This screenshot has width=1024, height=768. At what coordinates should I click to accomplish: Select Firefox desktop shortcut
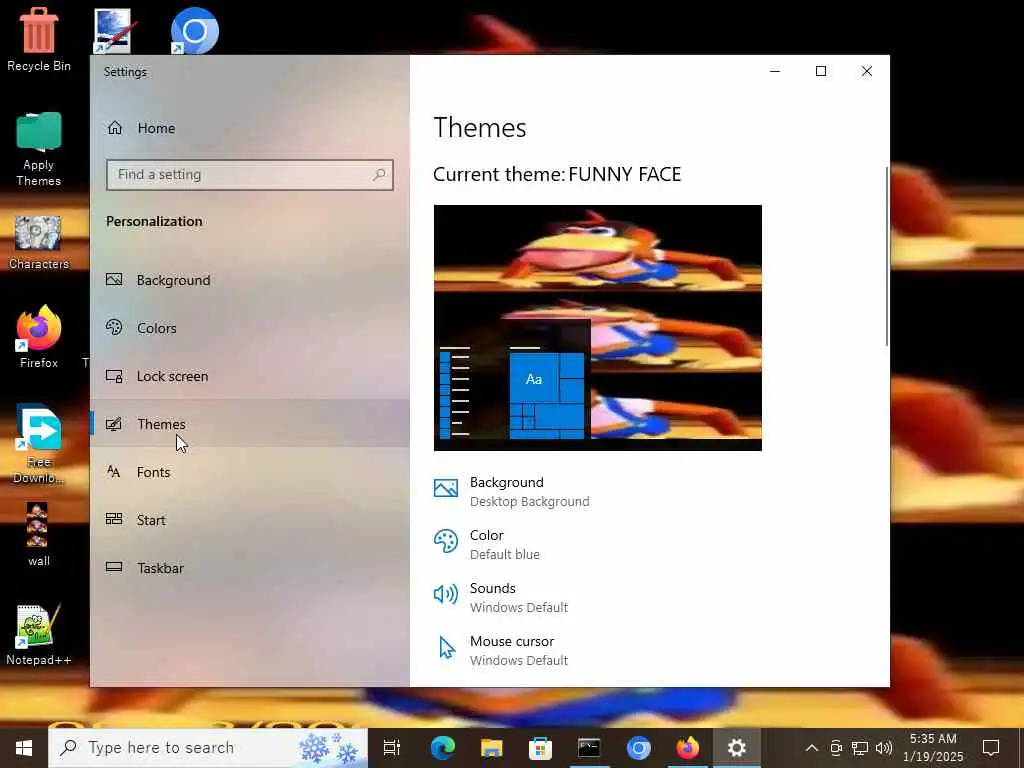39,337
